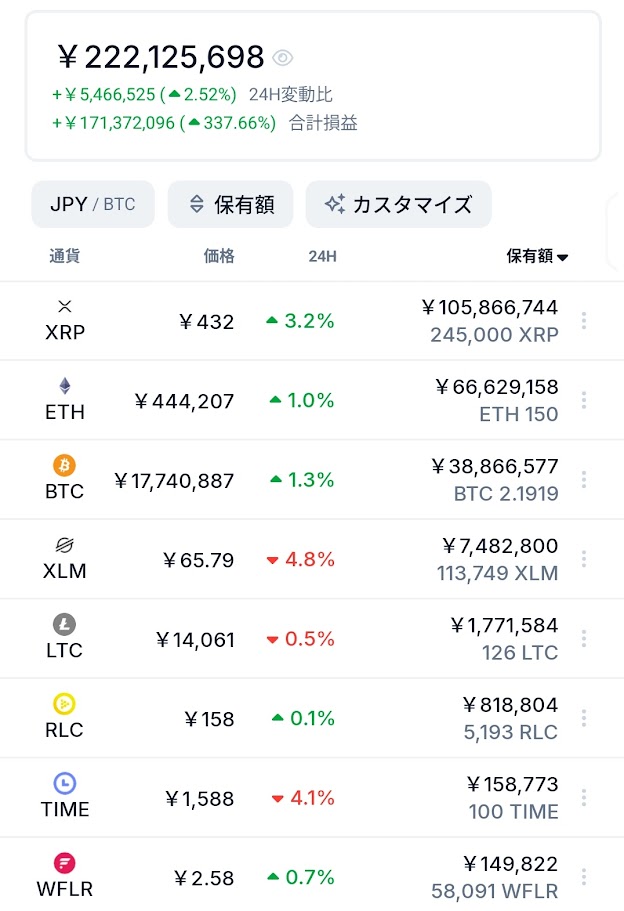Open the 保有額 sort selector button
624x911 pixels.
coord(231,204)
